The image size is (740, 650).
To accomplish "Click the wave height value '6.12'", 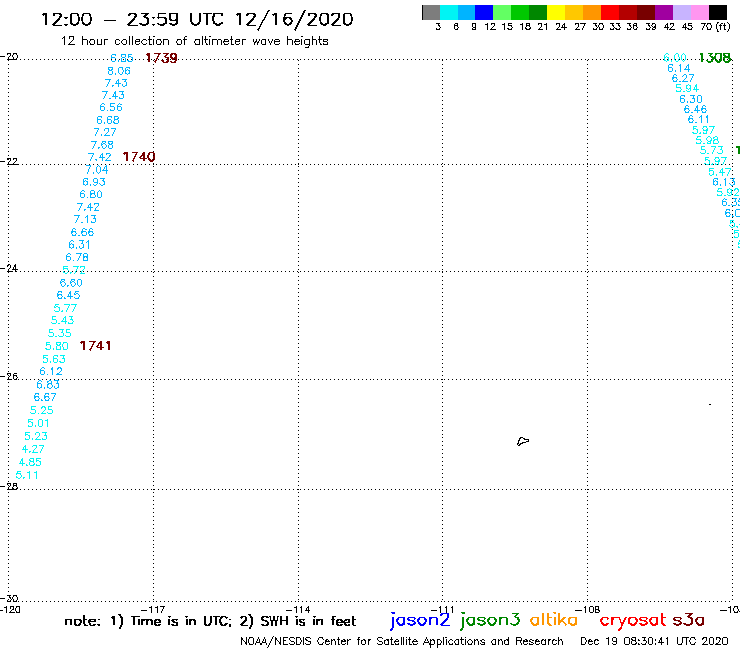I will click(x=50, y=371).
